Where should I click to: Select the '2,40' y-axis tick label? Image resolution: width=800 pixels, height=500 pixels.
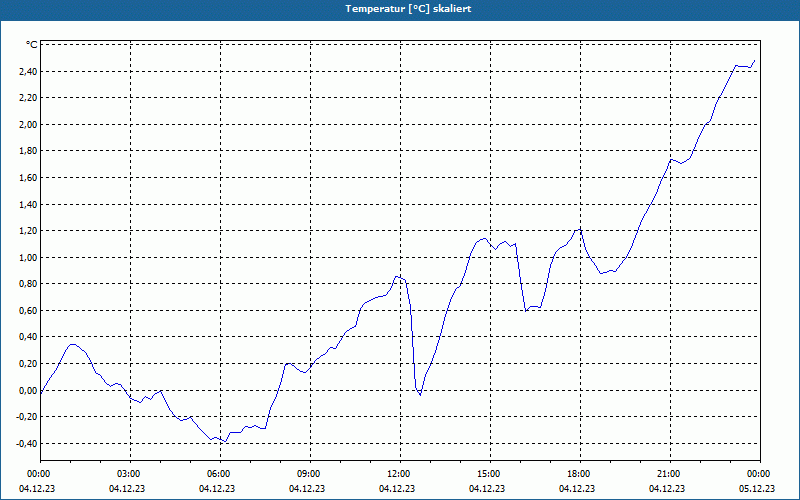27,71
